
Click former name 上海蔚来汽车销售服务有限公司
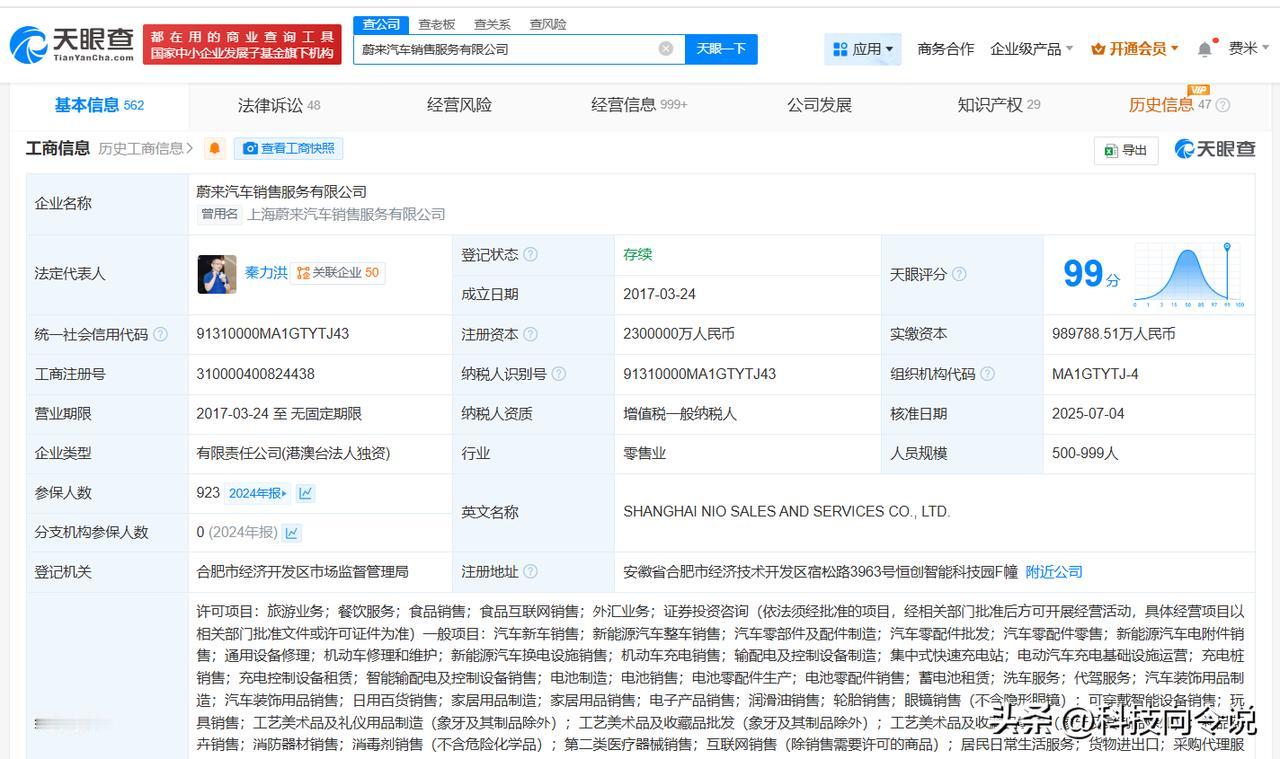tap(346, 214)
